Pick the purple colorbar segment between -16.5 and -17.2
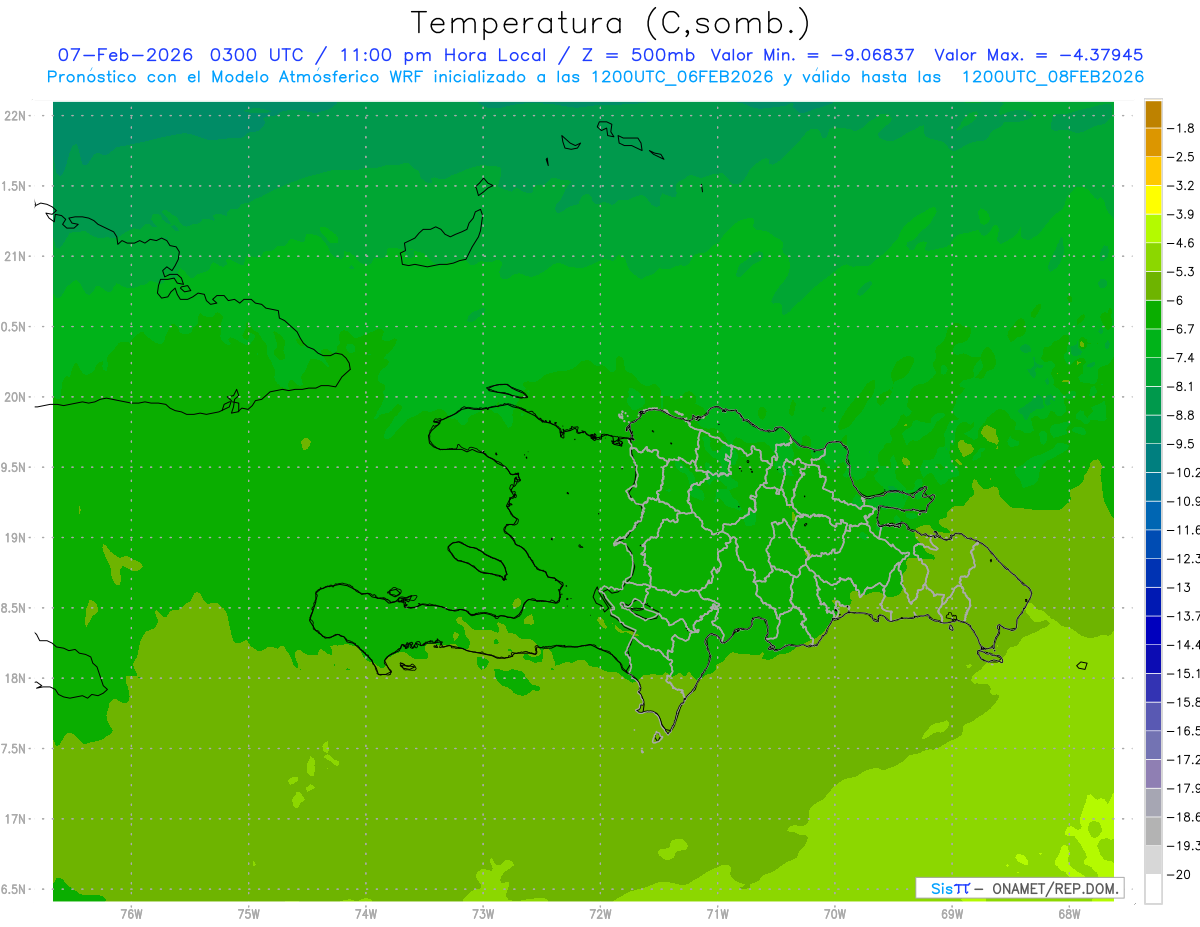The image size is (1200, 927). 1153,745
